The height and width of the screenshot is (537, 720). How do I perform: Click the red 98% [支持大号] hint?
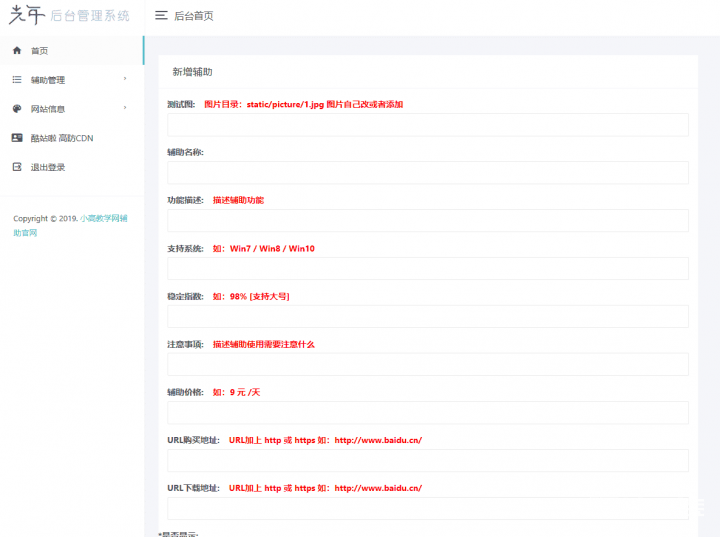(251, 296)
